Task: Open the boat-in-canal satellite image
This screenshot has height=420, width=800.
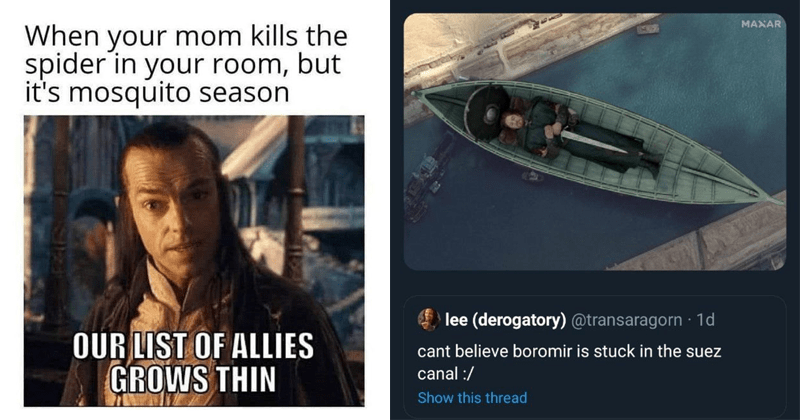Action: (x=594, y=141)
